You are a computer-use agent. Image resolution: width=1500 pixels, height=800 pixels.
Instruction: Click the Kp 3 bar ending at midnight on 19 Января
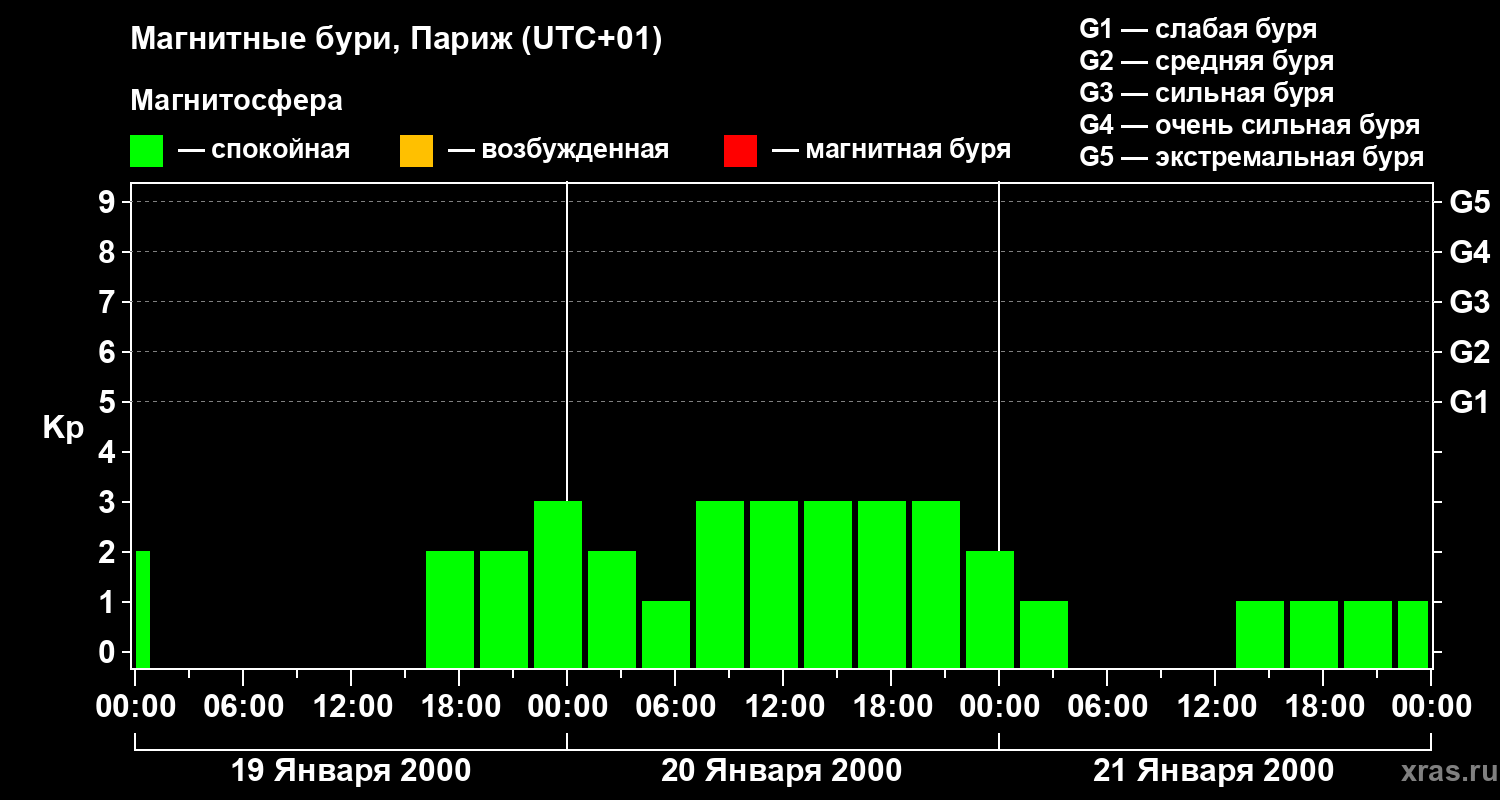tap(558, 584)
